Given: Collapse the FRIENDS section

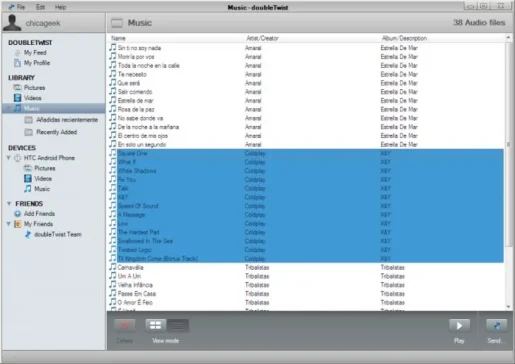Looking at the screenshot, I should click(9, 204).
